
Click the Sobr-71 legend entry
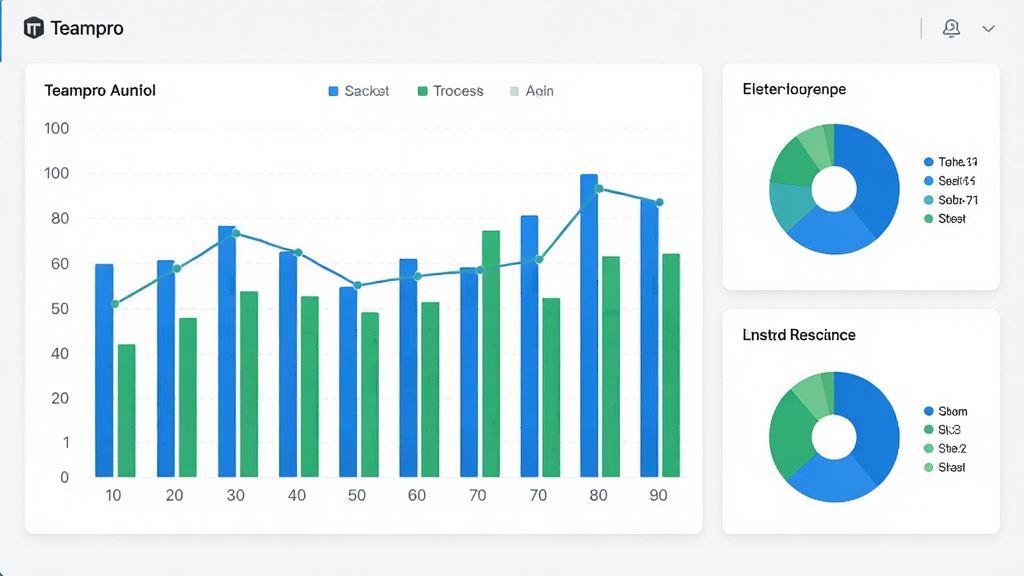coord(951,200)
